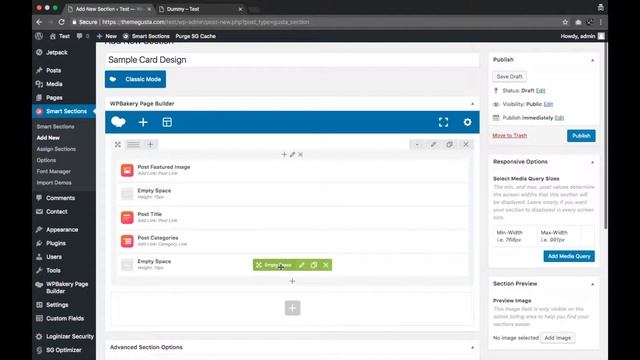
Task: Open WPBakery page settings gear
Action: click(467, 122)
